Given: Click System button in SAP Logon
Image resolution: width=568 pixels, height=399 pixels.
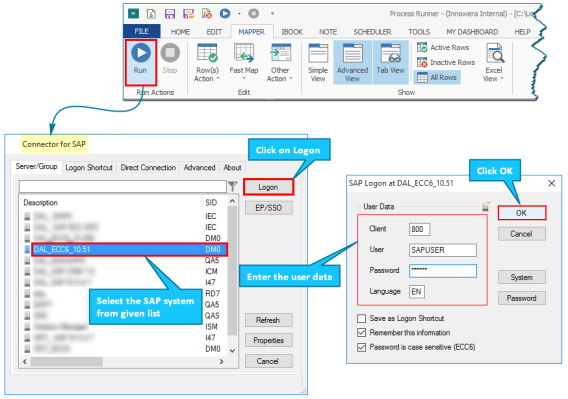Looking at the screenshot, I should coord(522,277).
